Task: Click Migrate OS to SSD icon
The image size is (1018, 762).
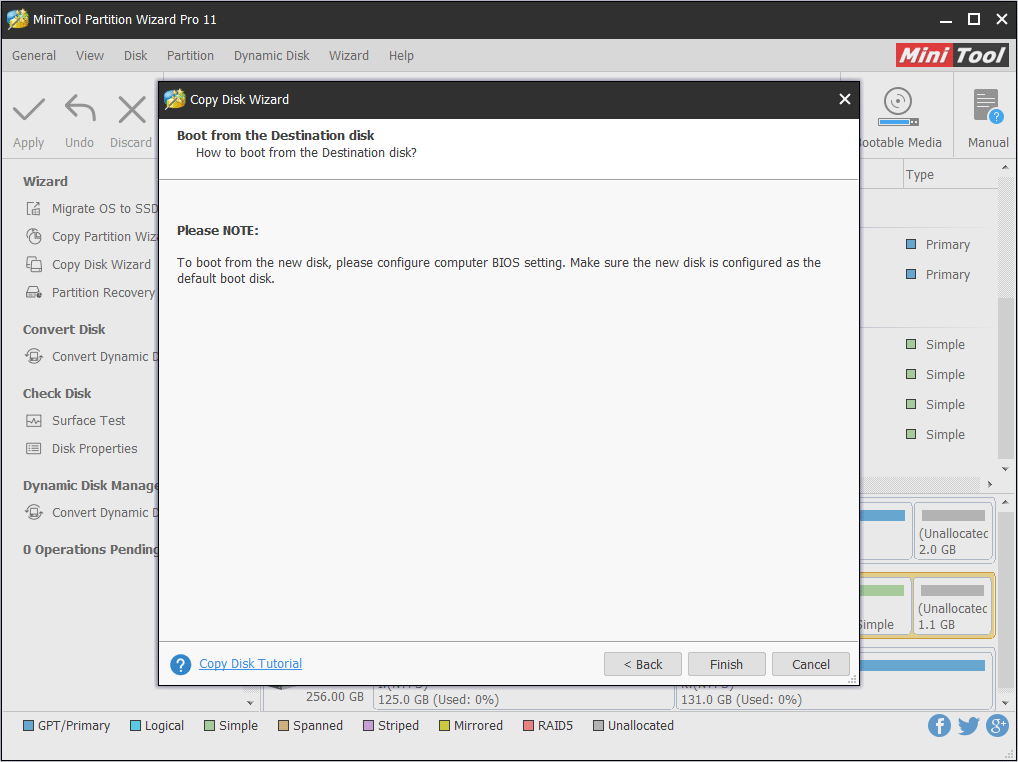Action: [33, 208]
